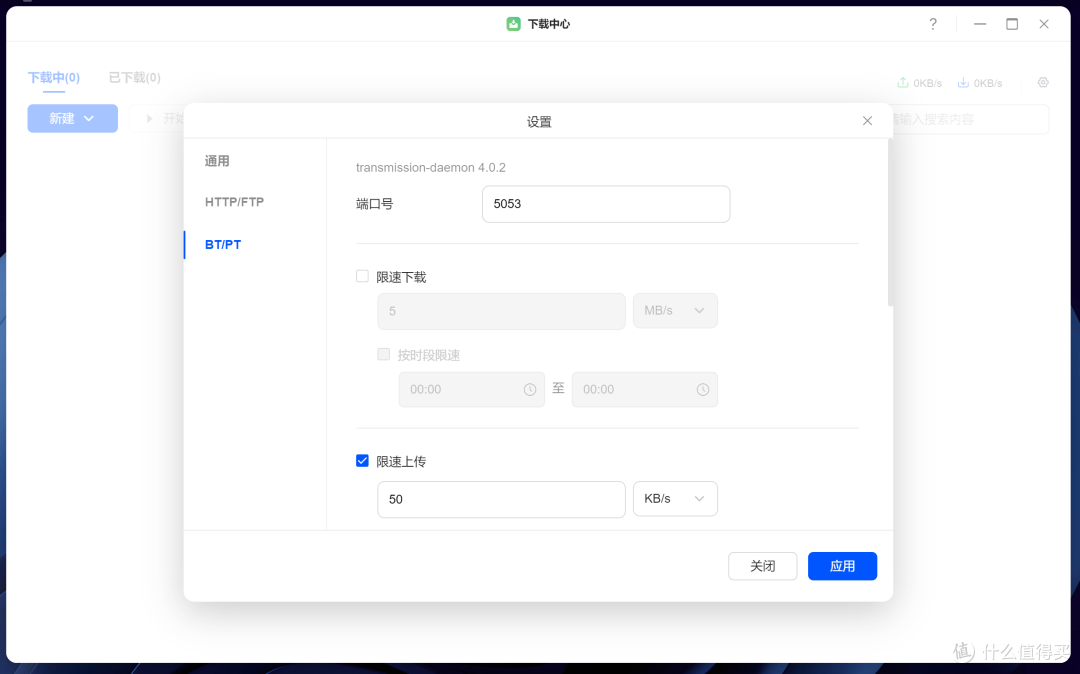Click the upload speed arrow icon

pyautogui.click(x=902, y=83)
